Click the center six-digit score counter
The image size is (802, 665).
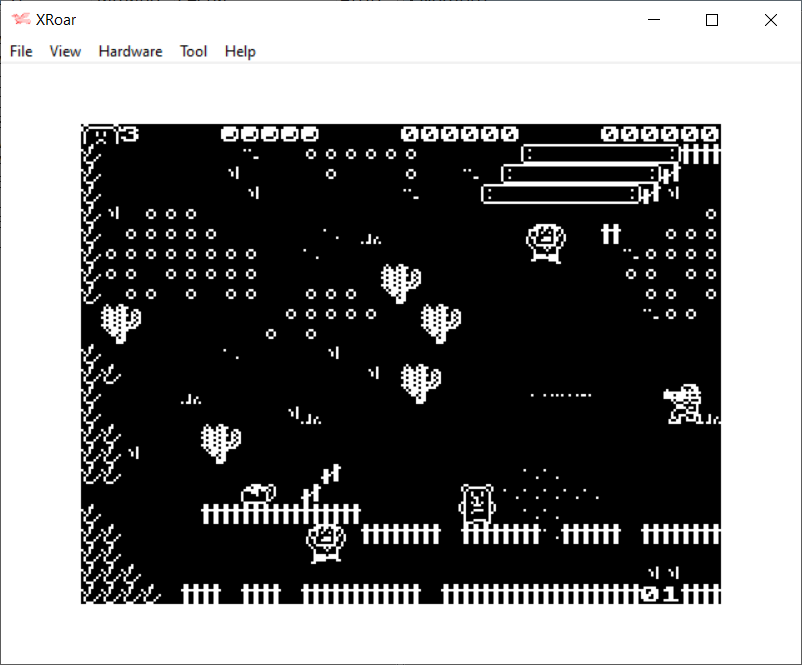pos(459,134)
